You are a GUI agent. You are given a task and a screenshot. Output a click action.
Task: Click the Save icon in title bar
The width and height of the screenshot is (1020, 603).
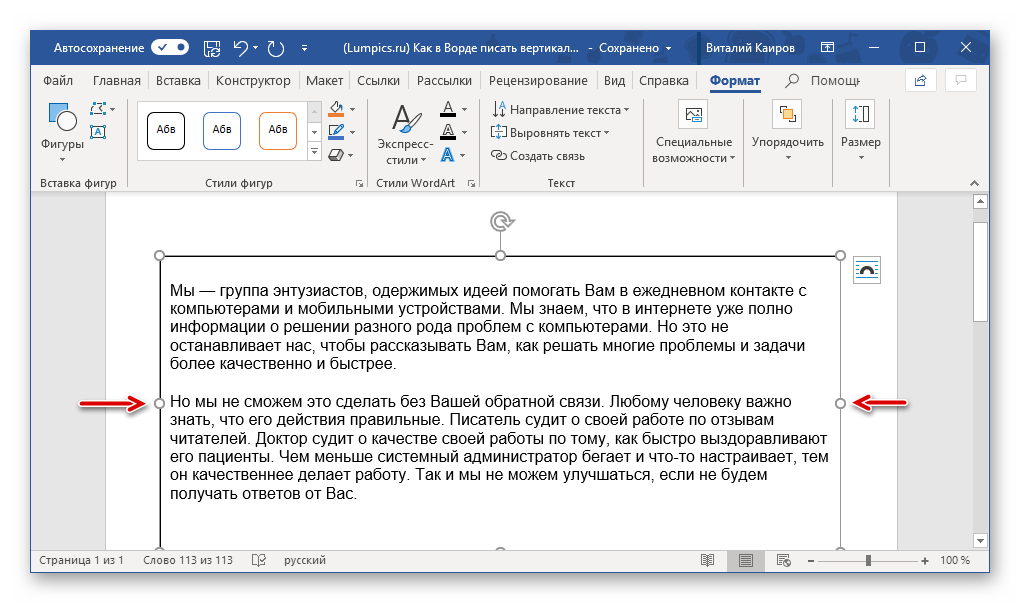pos(212,47)
